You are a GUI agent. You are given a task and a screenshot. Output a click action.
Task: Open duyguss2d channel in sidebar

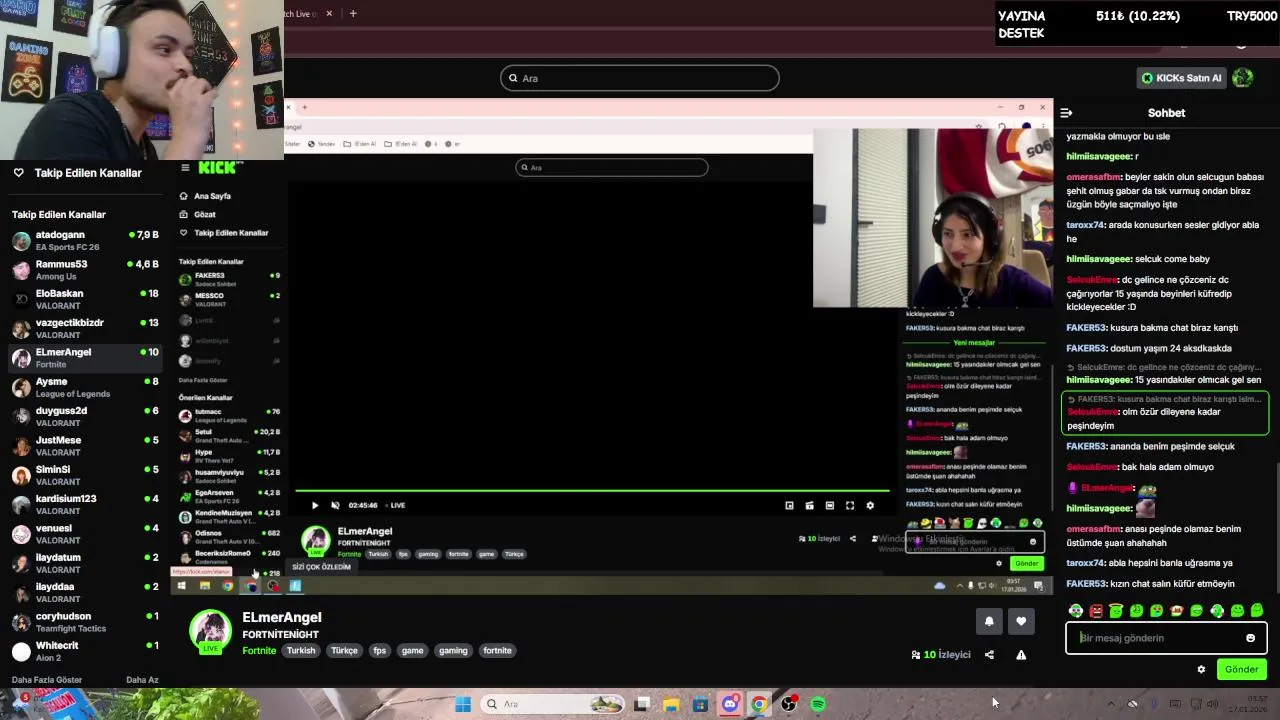click(x=85, y=417)
